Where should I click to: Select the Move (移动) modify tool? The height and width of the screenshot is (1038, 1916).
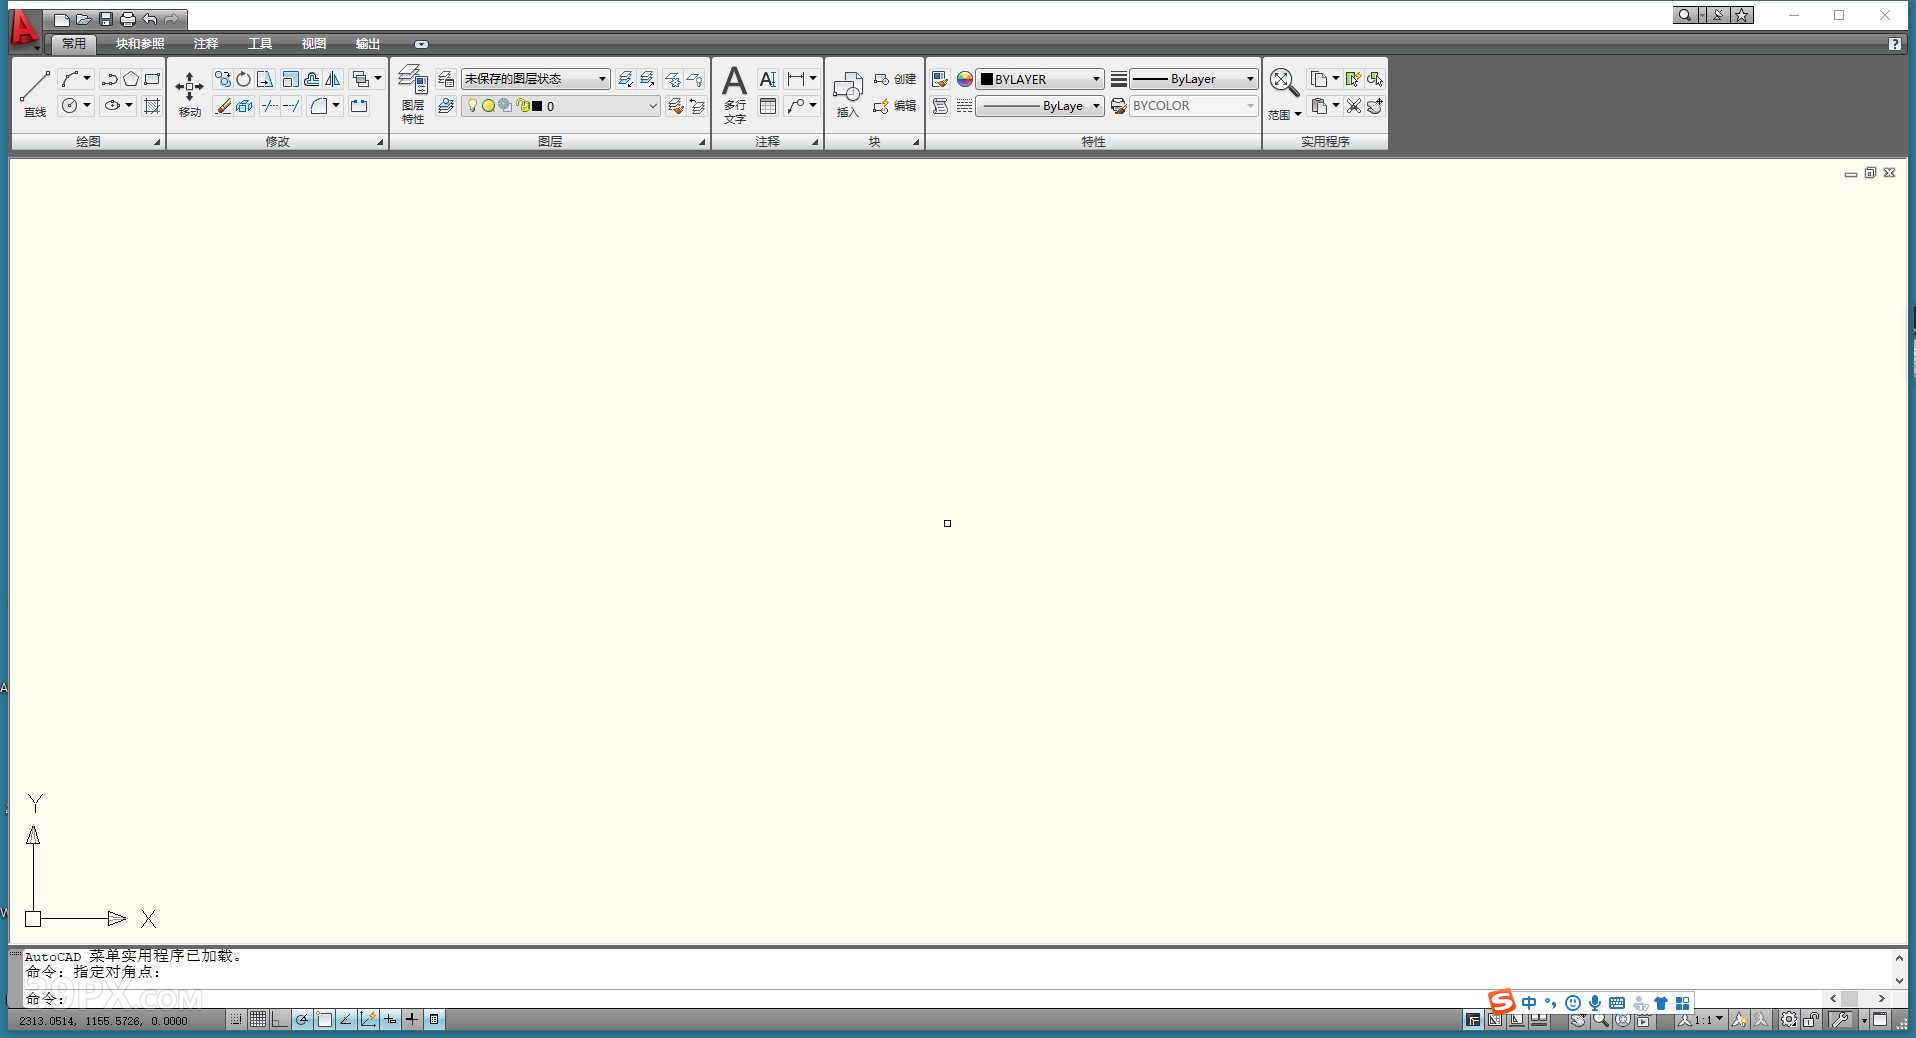[x=188, y=90]
